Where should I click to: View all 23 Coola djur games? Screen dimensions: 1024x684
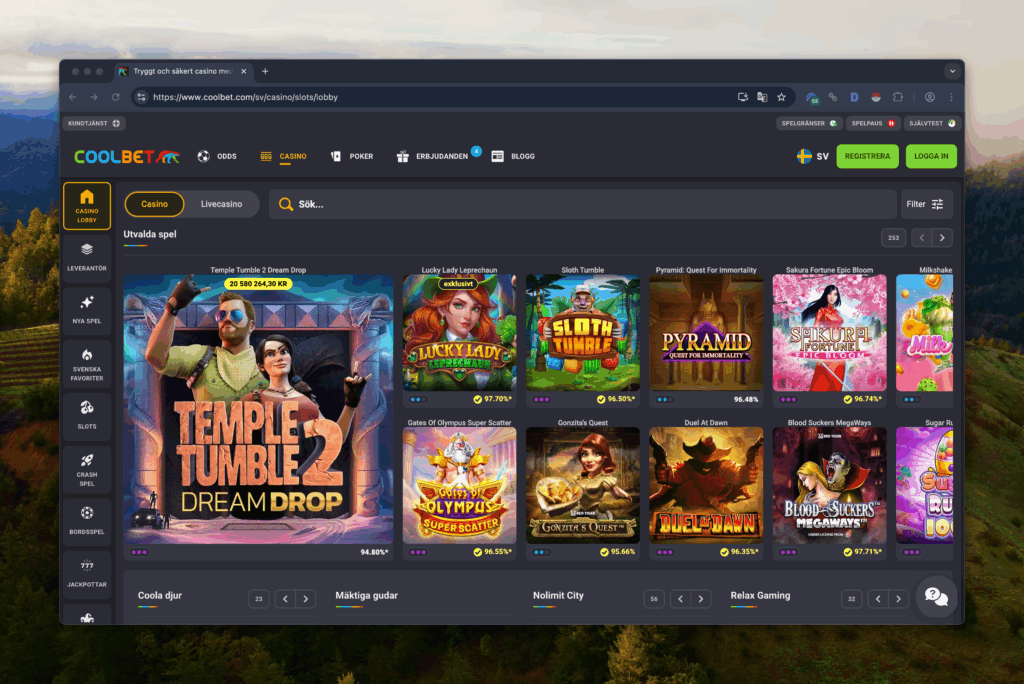[x=259, y=599]
